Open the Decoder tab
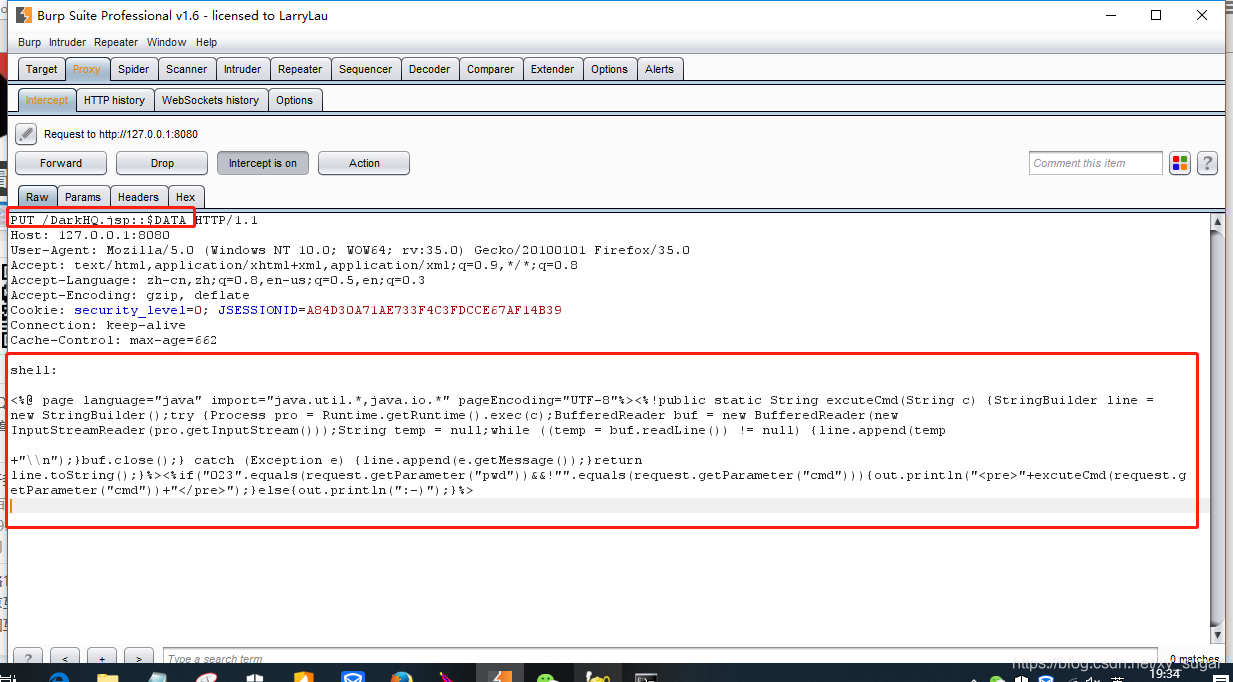This screenshot has width=1233, height=682. pos(430,69)
